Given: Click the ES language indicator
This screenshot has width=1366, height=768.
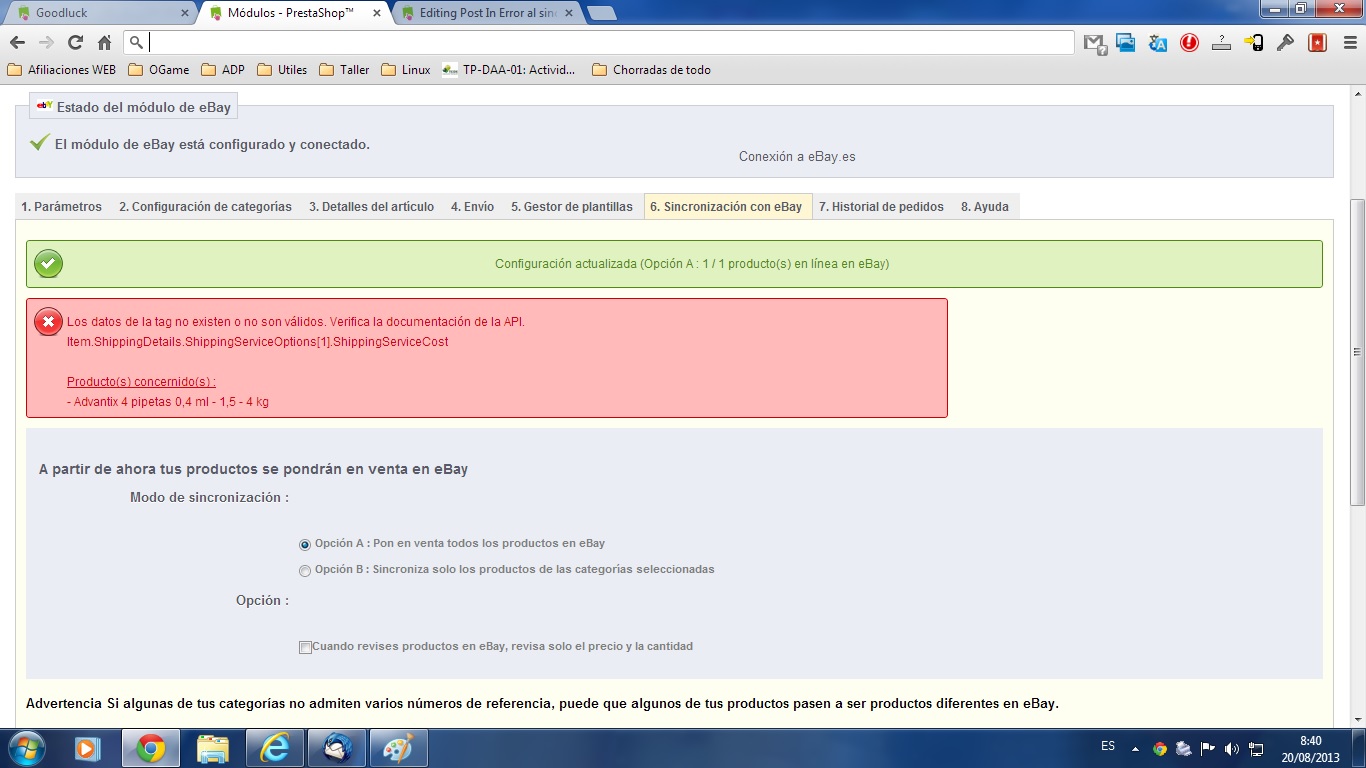Looking at the screenshot, I should click(1108, 746).
